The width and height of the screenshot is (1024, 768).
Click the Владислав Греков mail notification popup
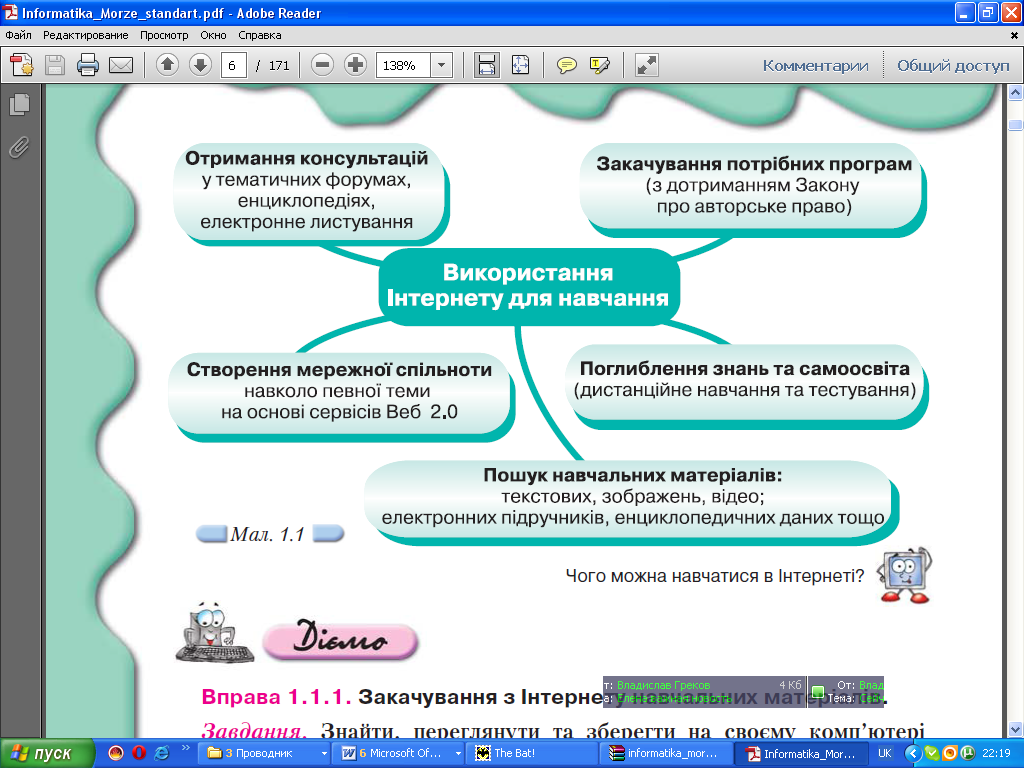tap(705, 692)
